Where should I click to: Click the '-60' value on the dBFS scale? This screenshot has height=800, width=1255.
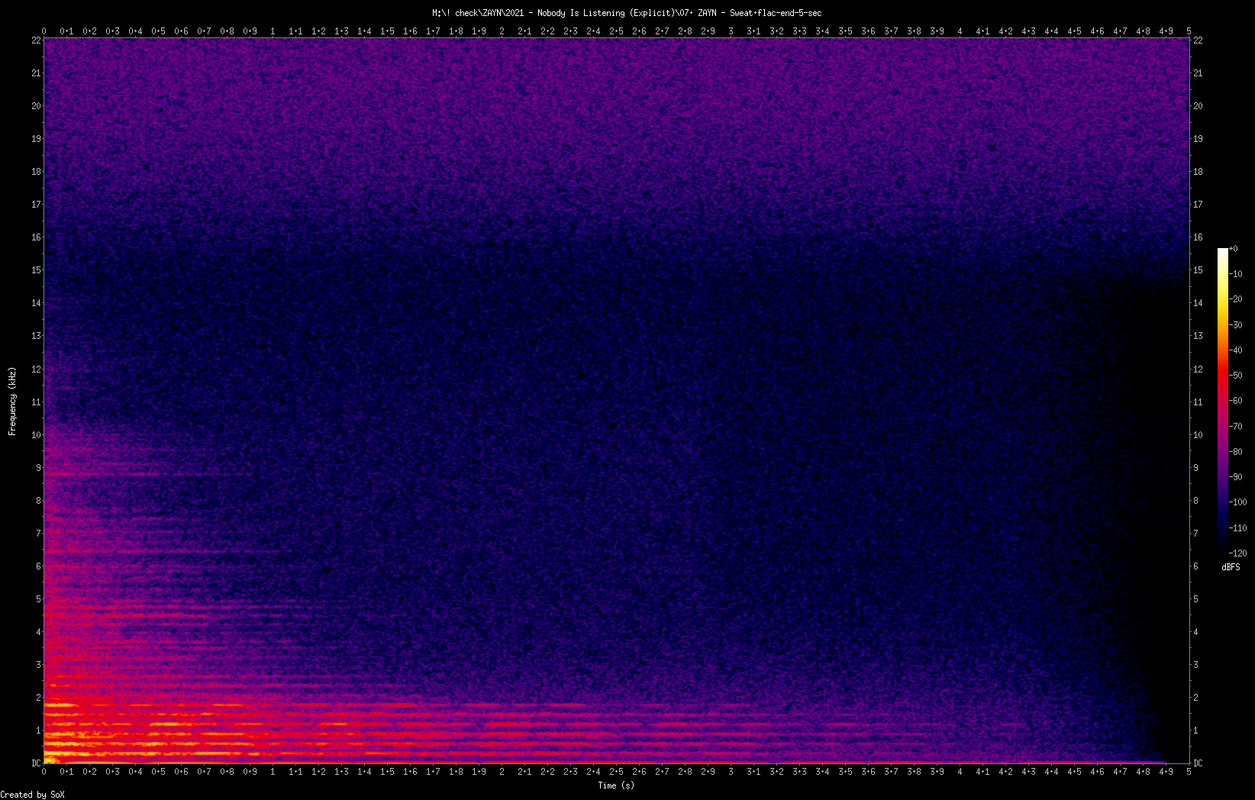click(x=1236, y=400)
